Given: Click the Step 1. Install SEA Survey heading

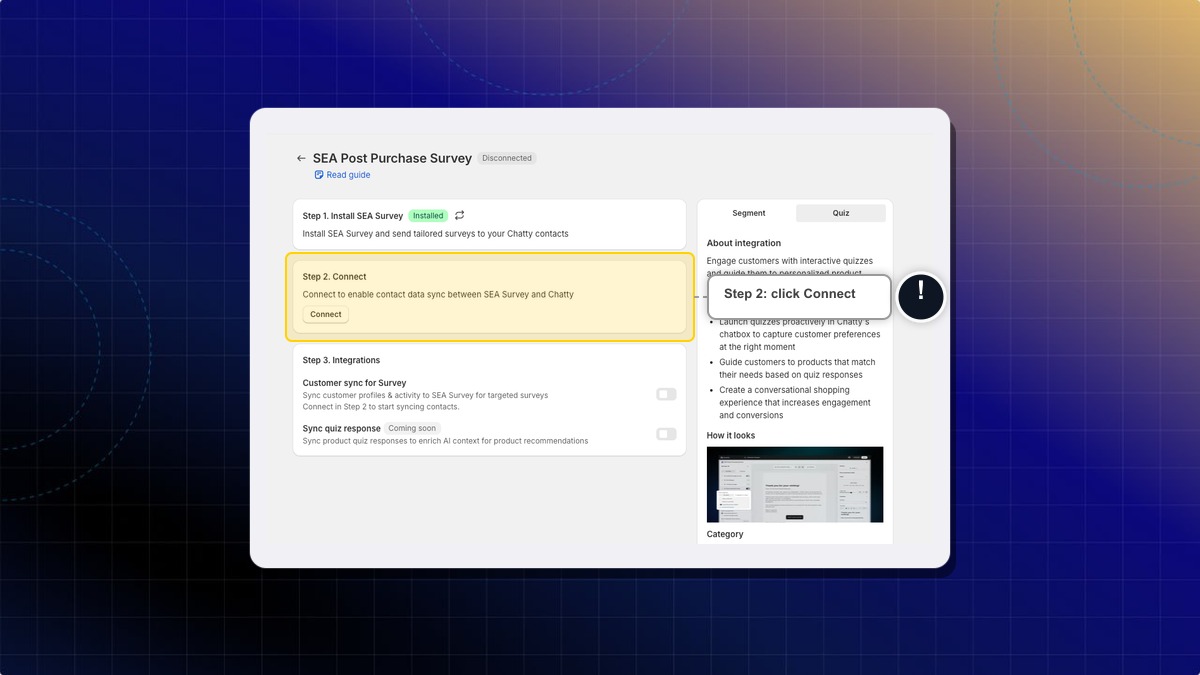Looking at the screenshot, I should click(x=353, y=216).
